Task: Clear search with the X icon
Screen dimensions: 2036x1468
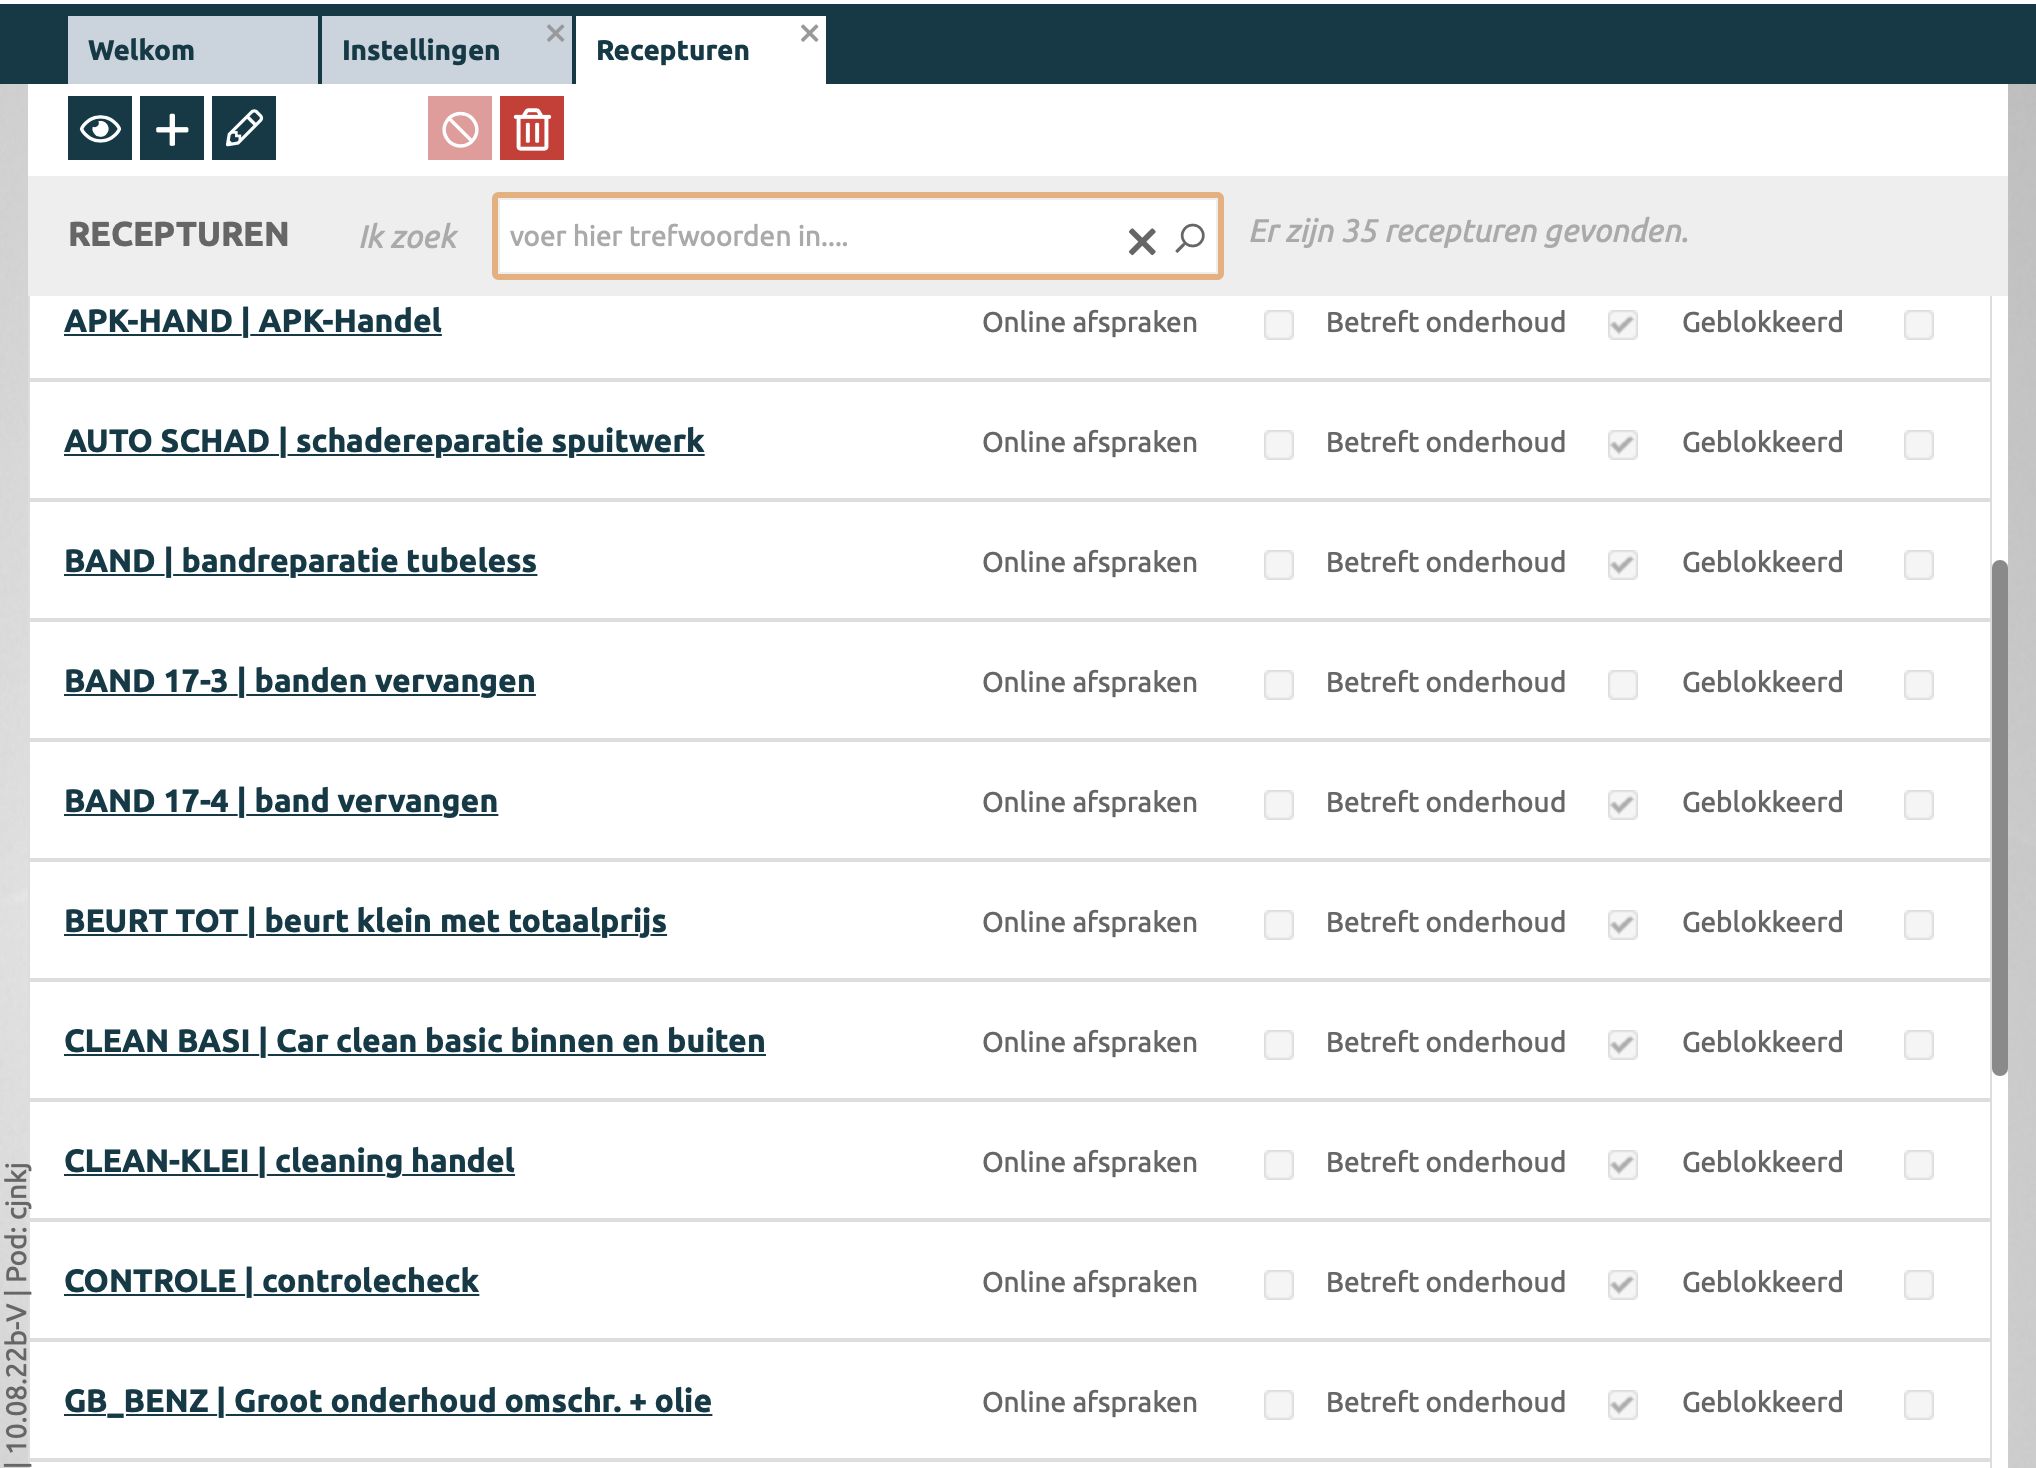Action: pyautogui.click(x=1141, y=240)
